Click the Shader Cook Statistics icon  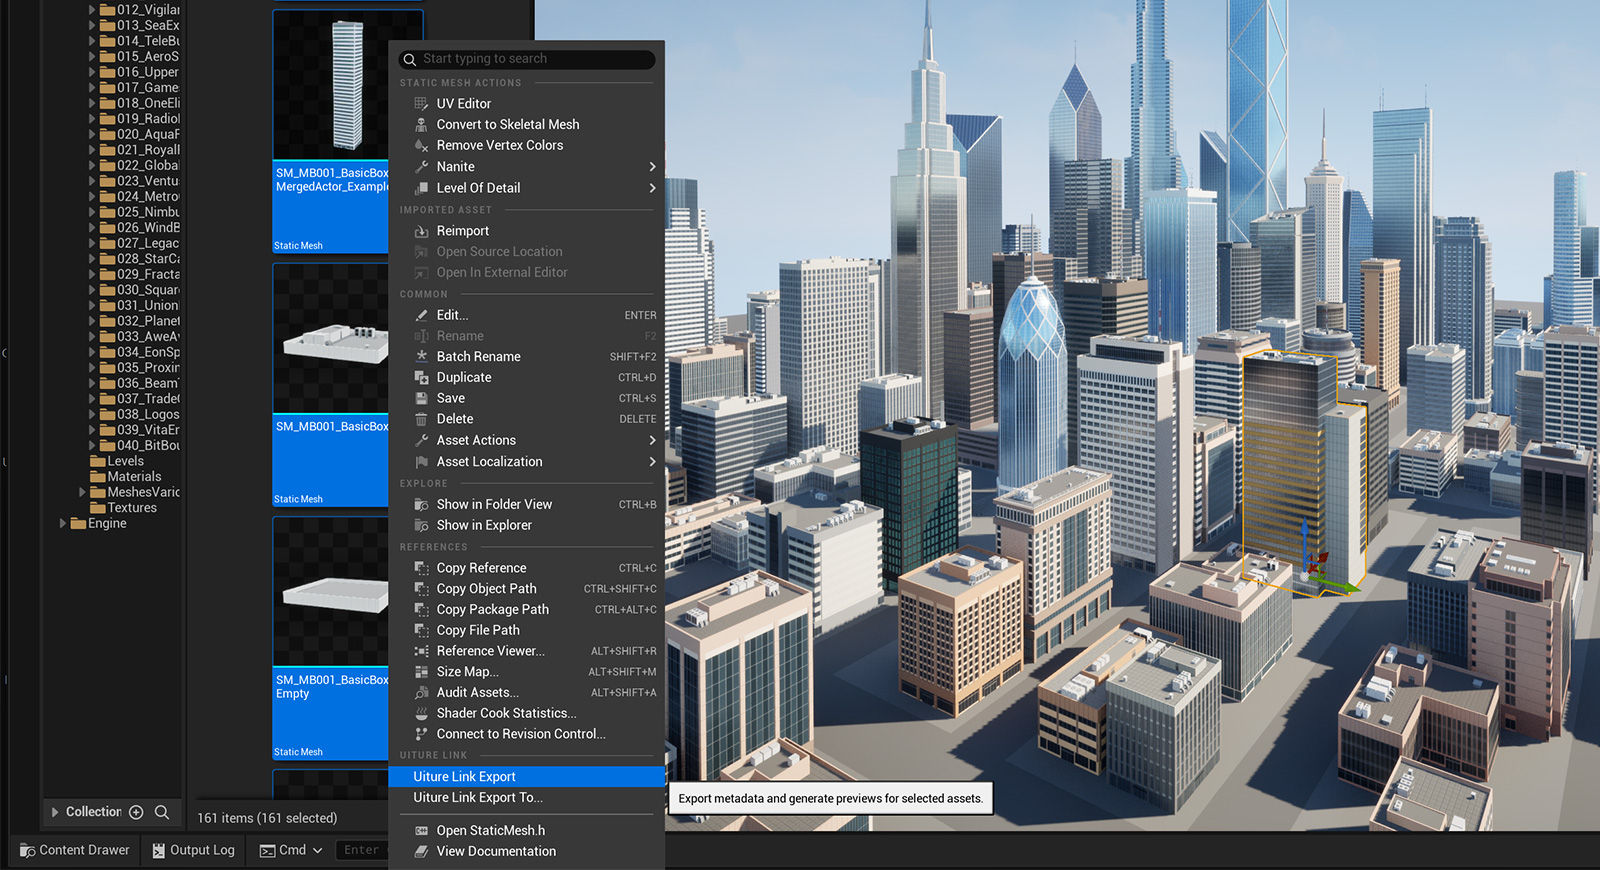click(x=421, y=714)
